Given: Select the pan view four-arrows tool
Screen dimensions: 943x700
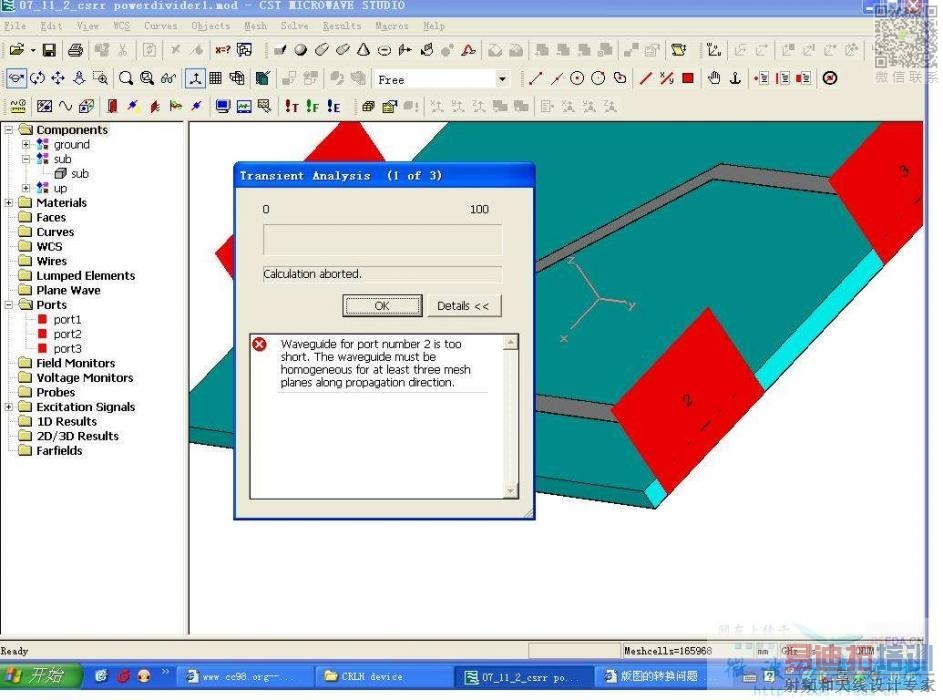Looking at the screenshot, I should 58,78.
